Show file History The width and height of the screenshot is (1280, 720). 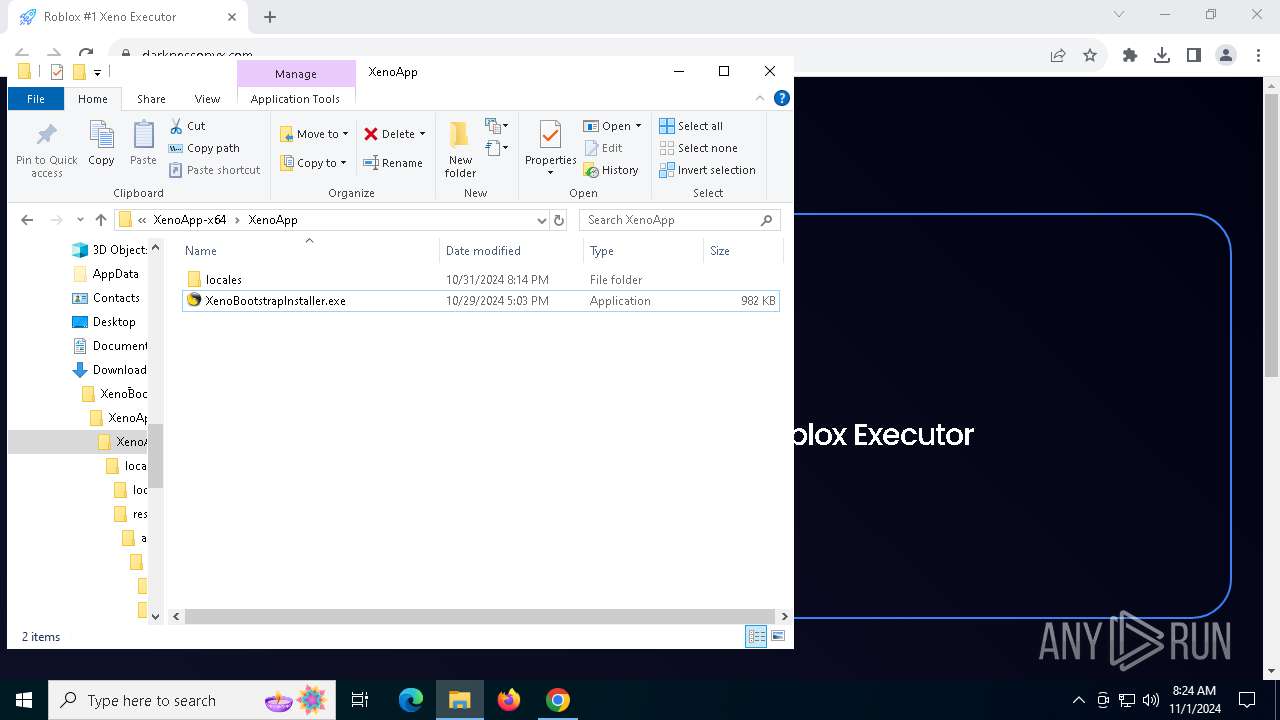pos(611,170)
